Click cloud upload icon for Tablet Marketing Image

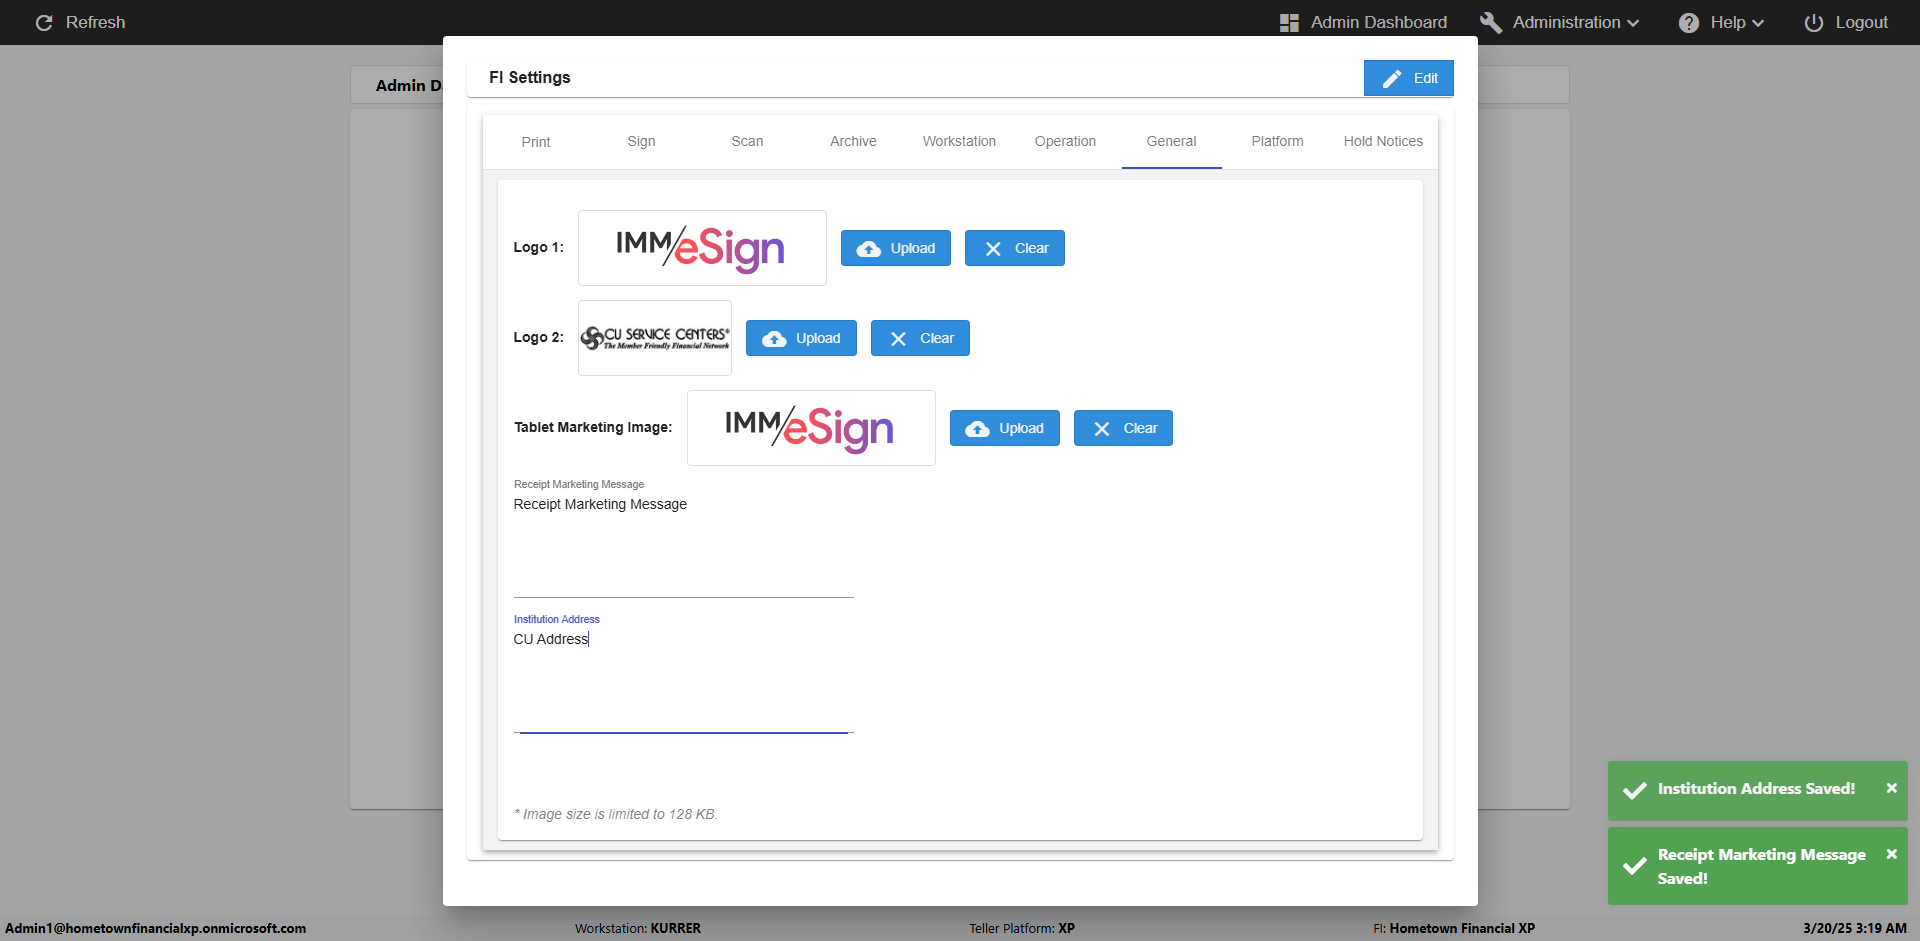point(977,429)
